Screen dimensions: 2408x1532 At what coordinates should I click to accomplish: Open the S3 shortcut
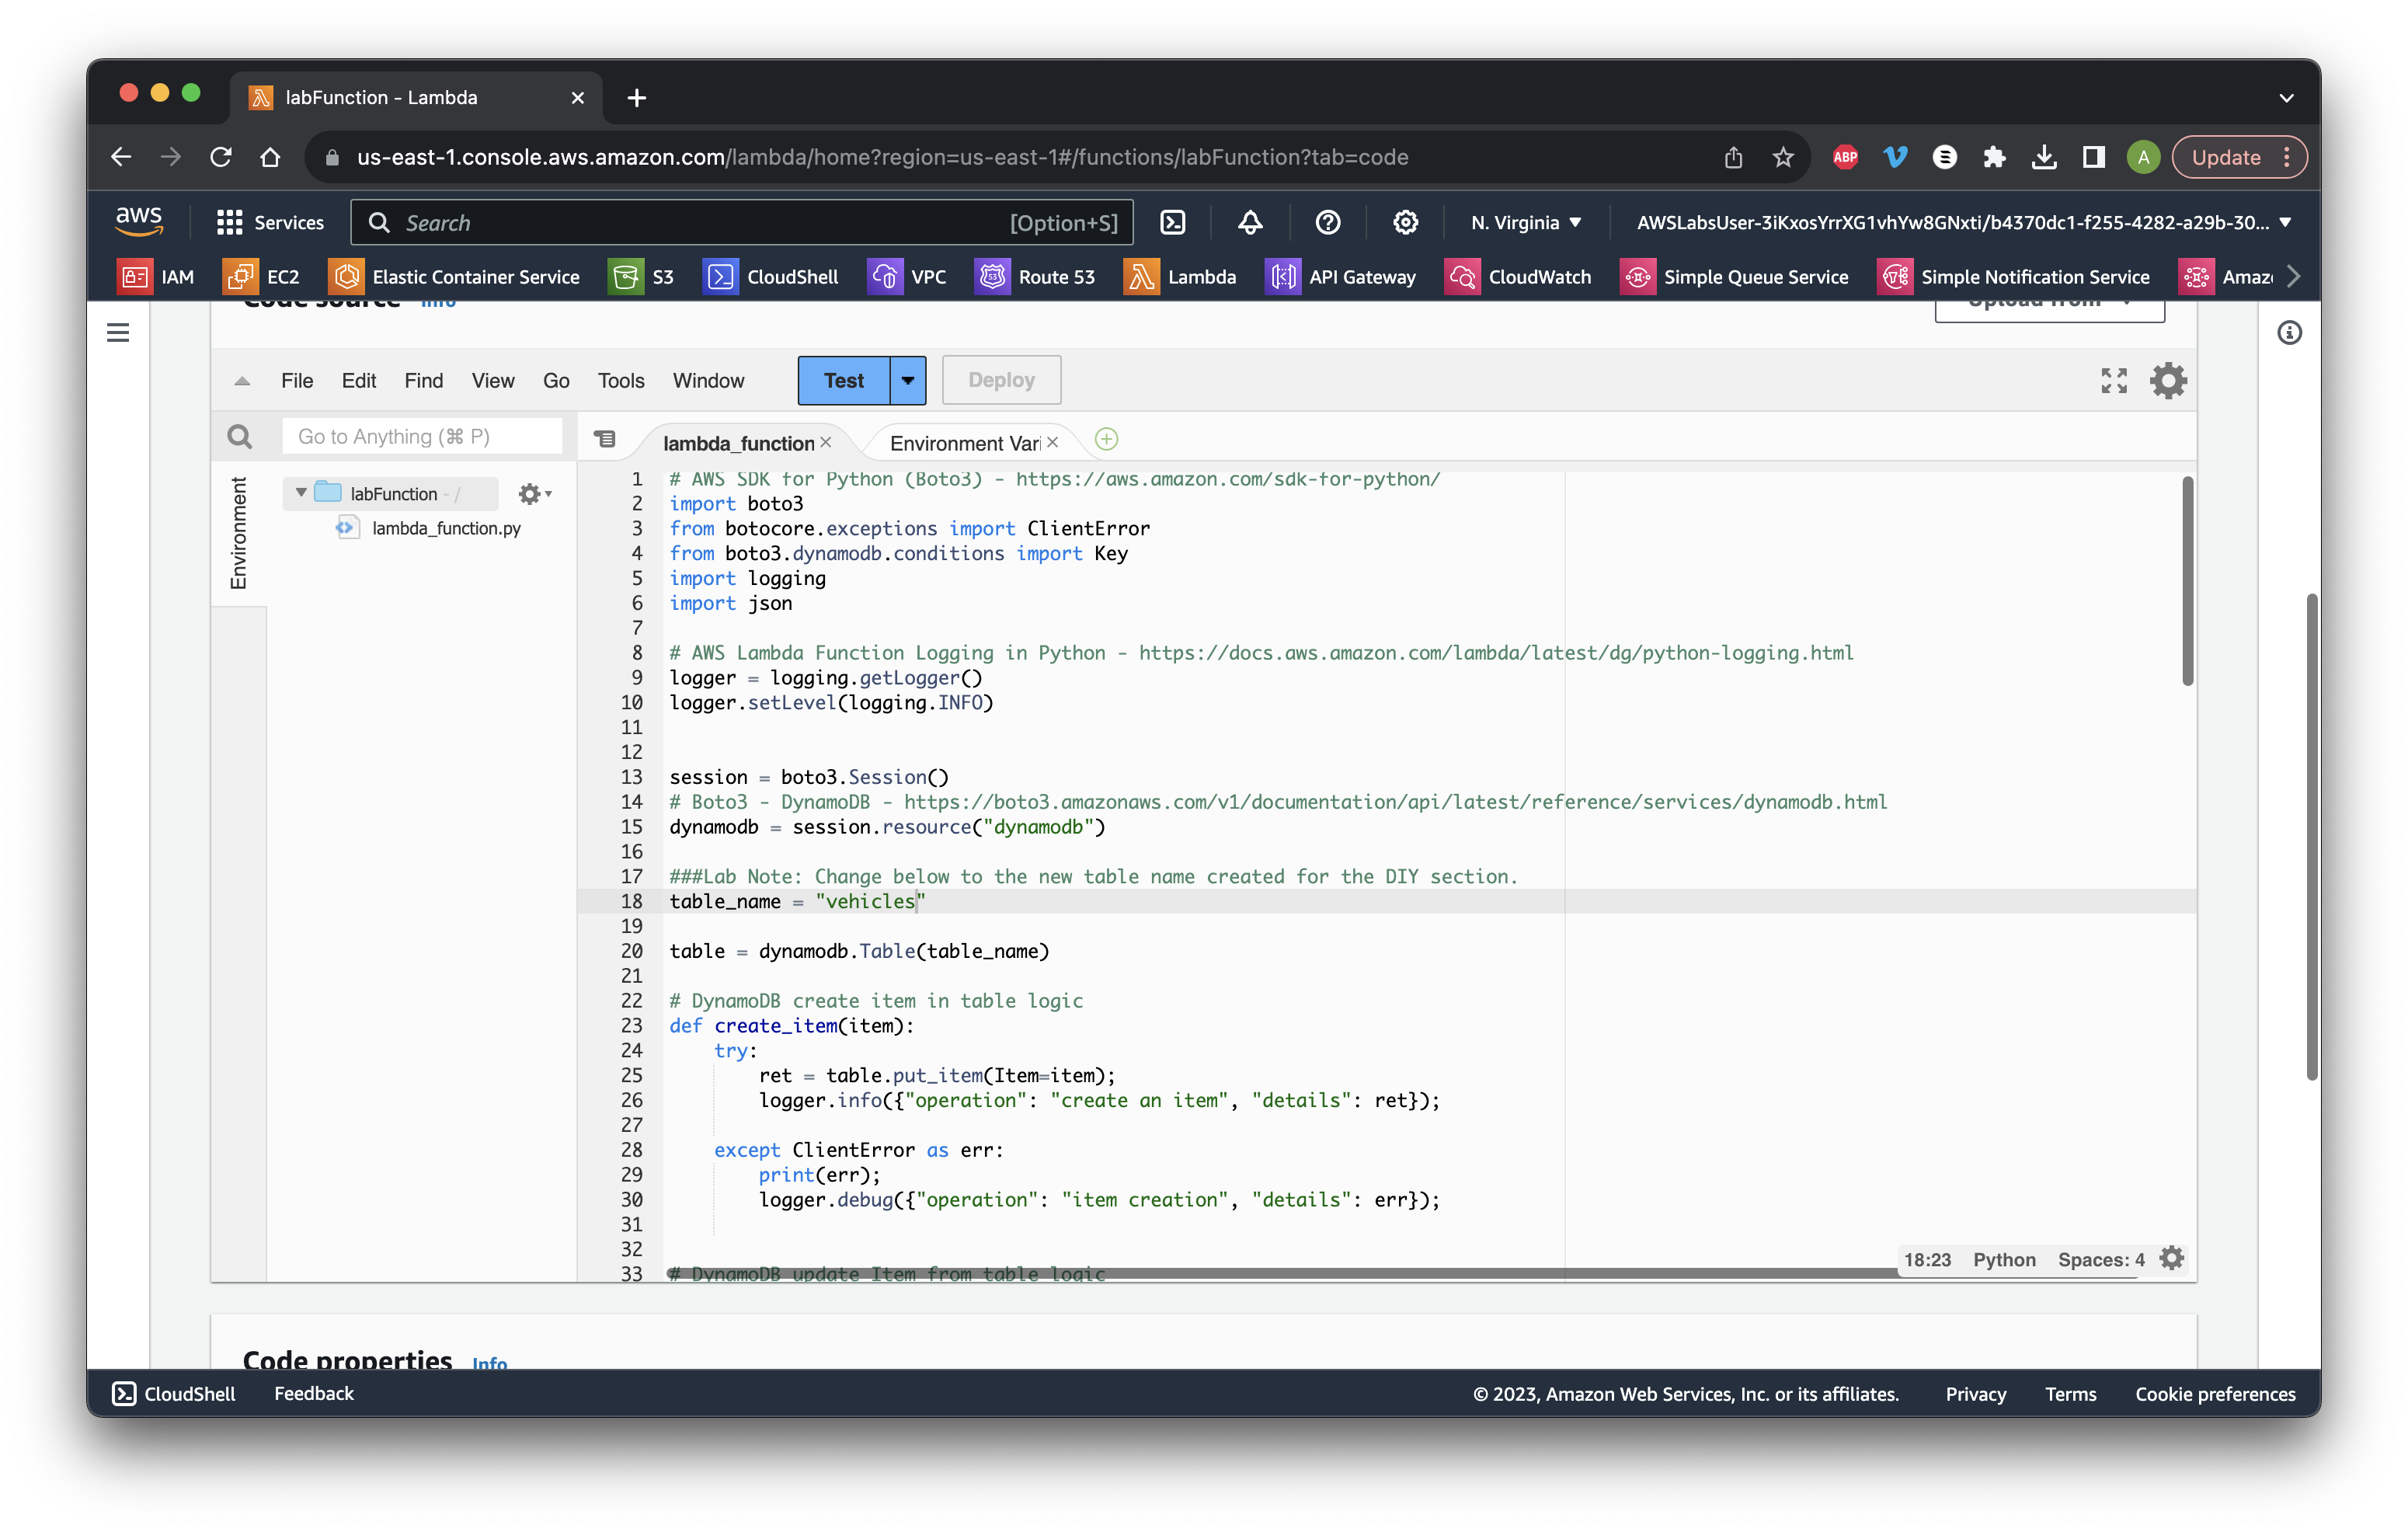641,277
